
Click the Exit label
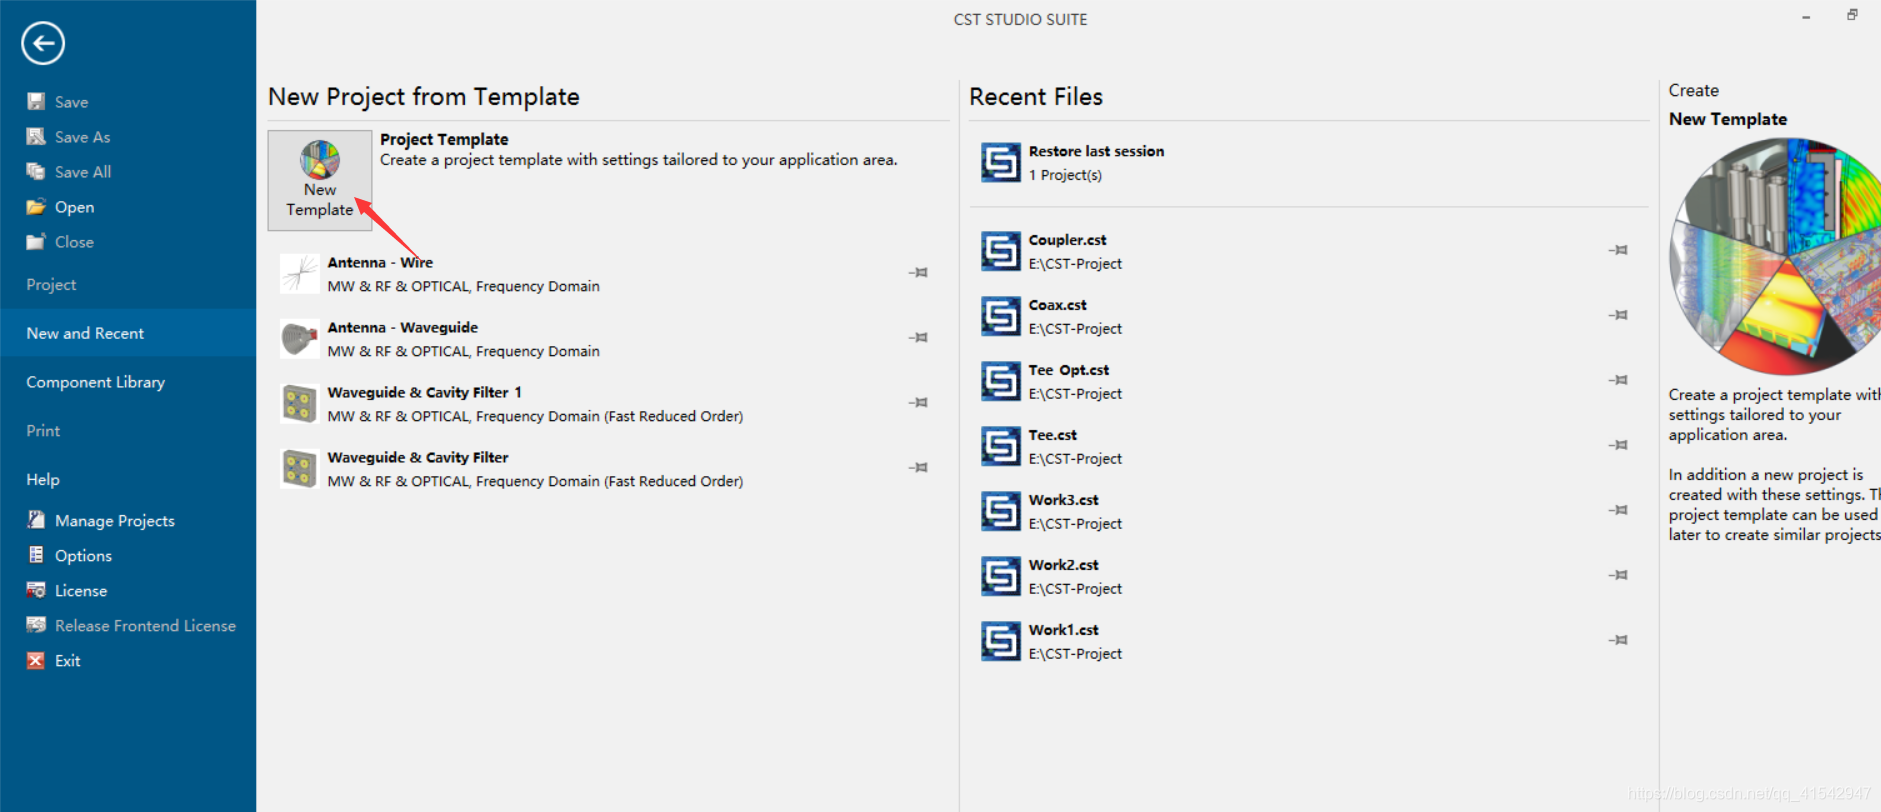[68, 661]
